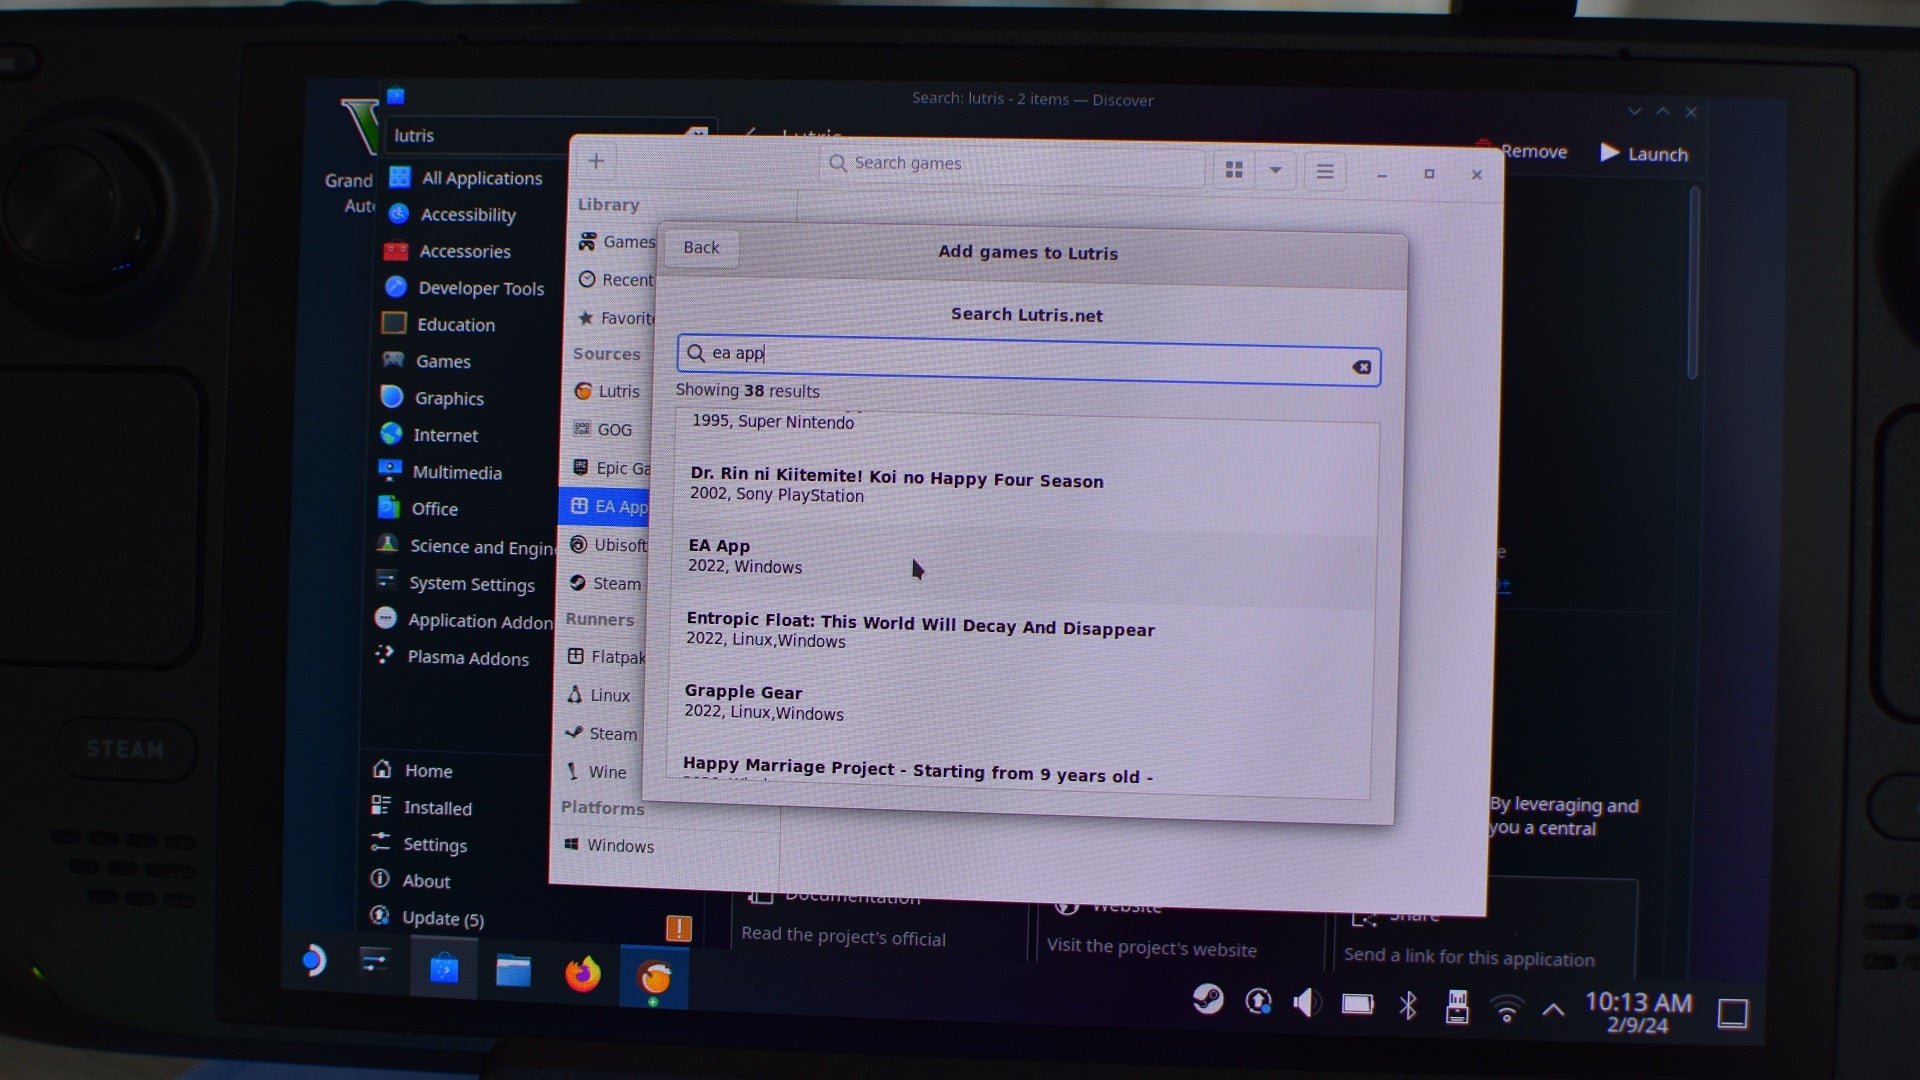Switch to grid view icon
The image size is (1920, 1080).
(x=1234, y=170)
